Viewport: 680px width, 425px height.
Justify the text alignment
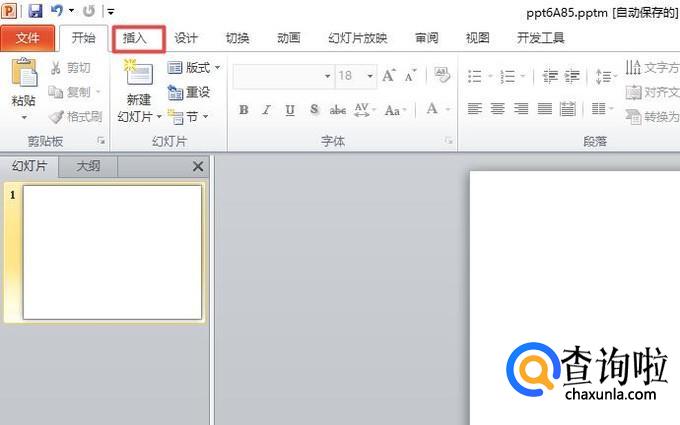pos(544,108)
